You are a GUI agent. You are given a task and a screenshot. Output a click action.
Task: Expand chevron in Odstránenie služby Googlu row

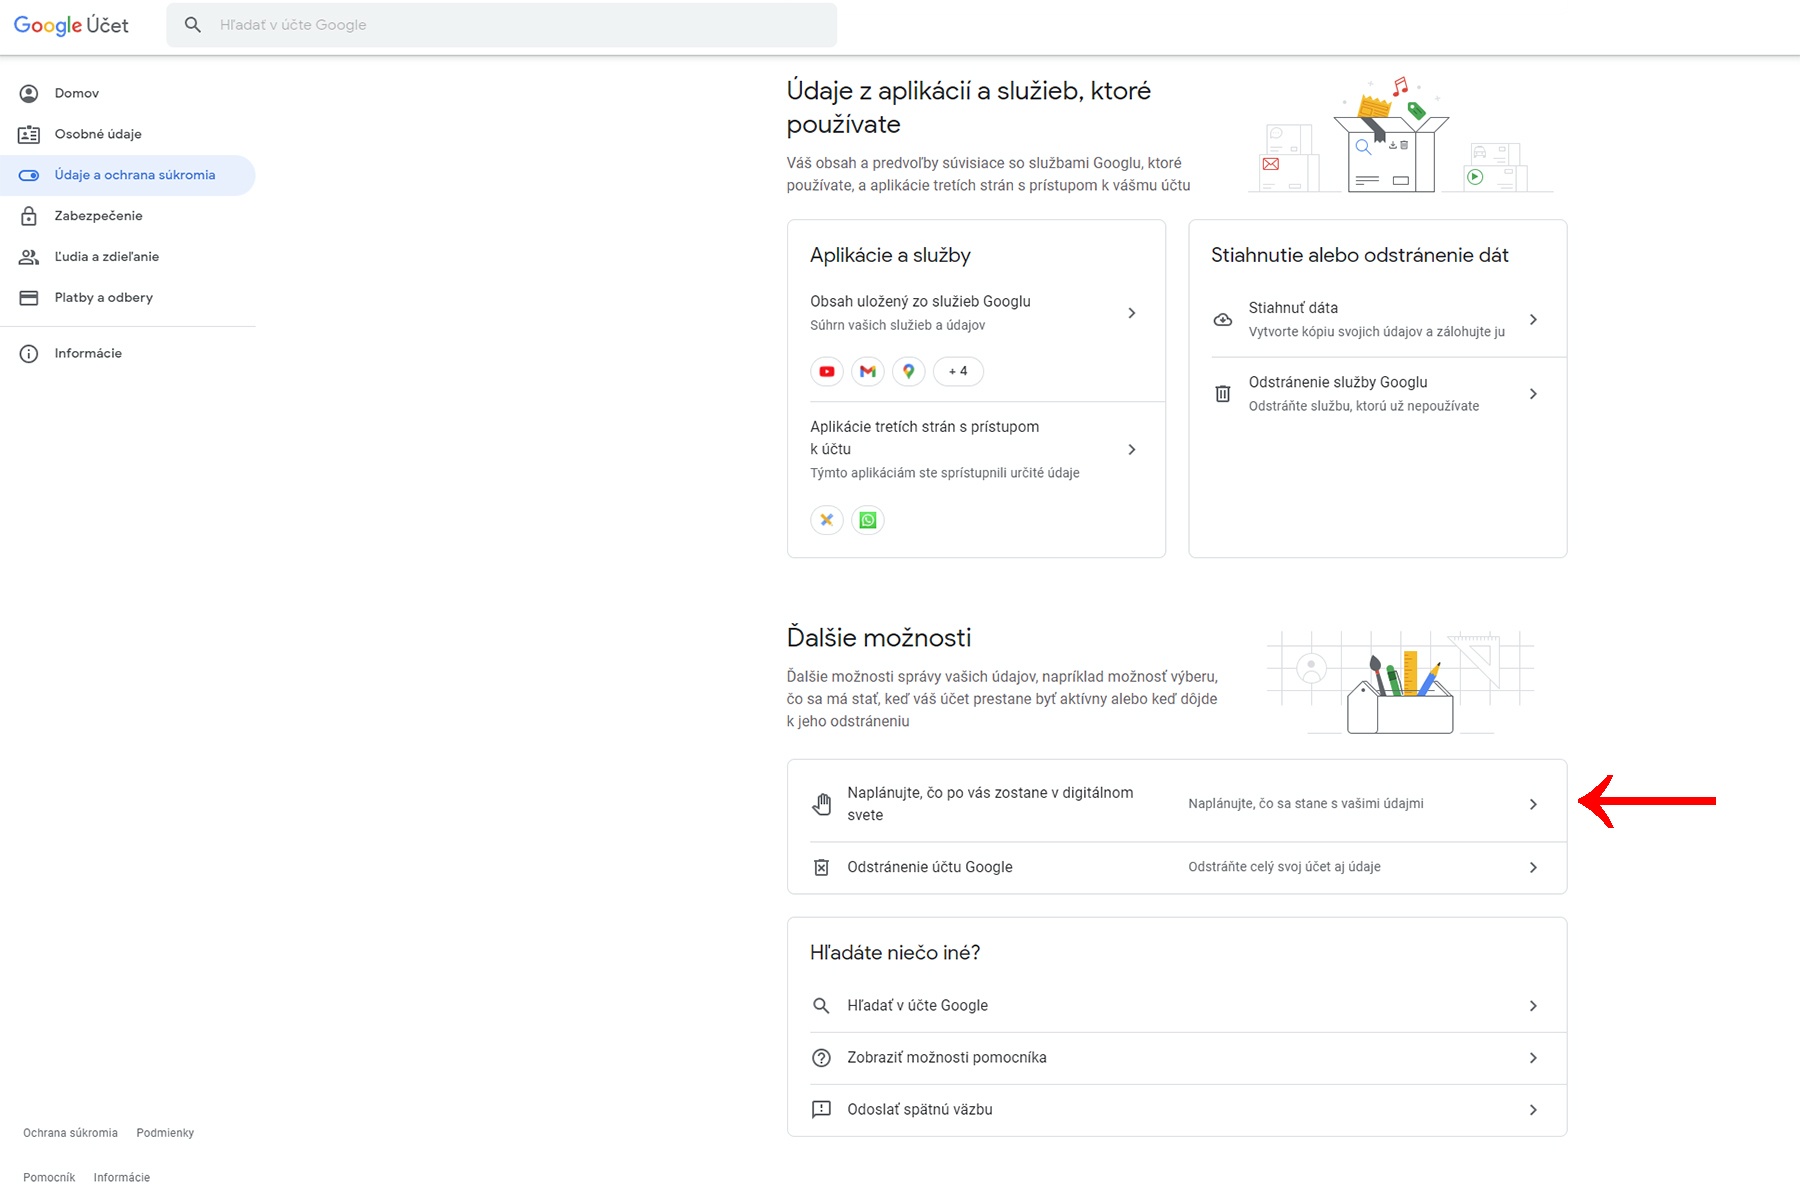pos(1533,394)
